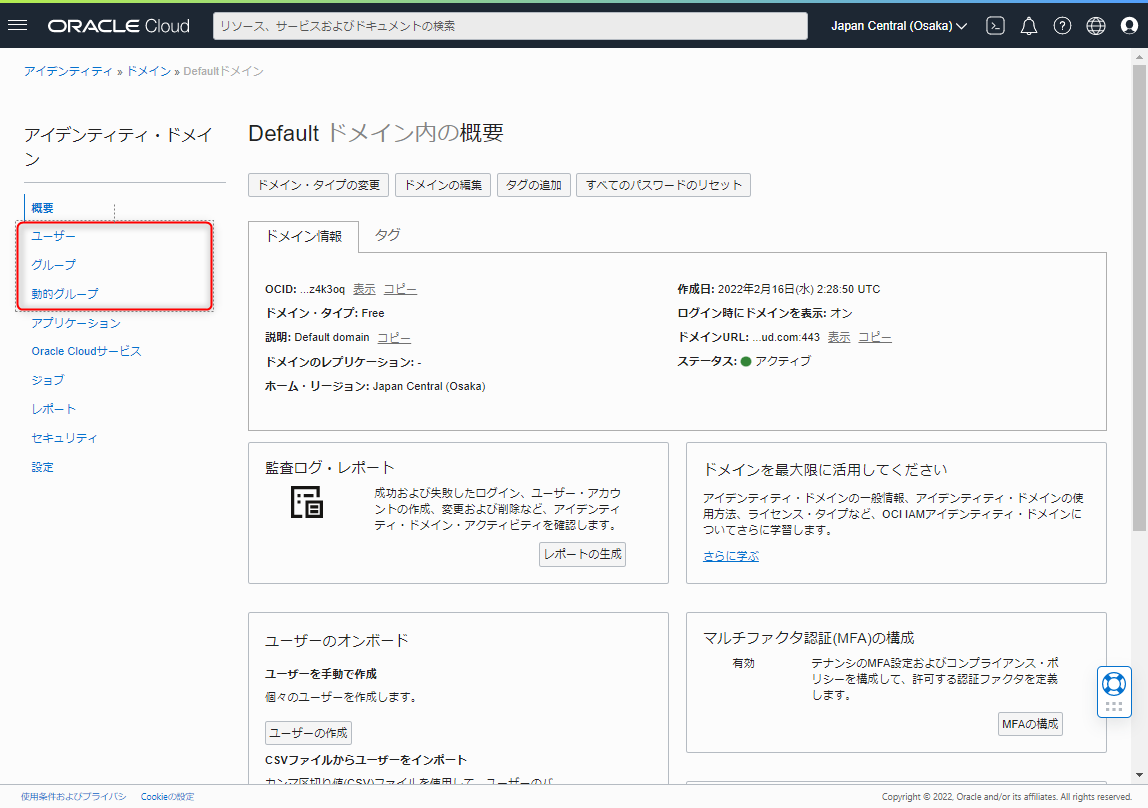
Task: Click the vertical scrollbar thumb
Action: 1139,296
